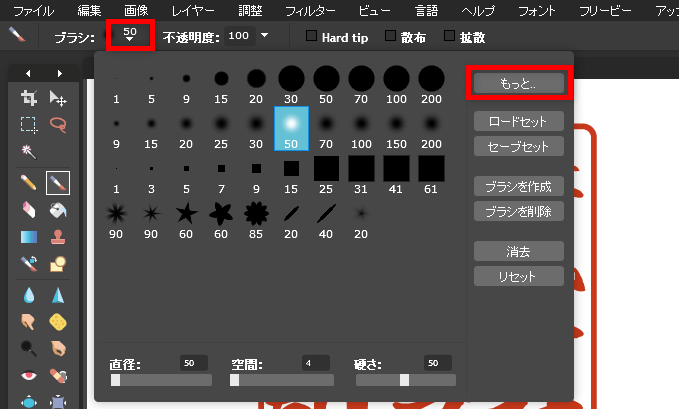Open the 言語 menu
Viewport: 679px width, 409px height.
tap(427, 10)
